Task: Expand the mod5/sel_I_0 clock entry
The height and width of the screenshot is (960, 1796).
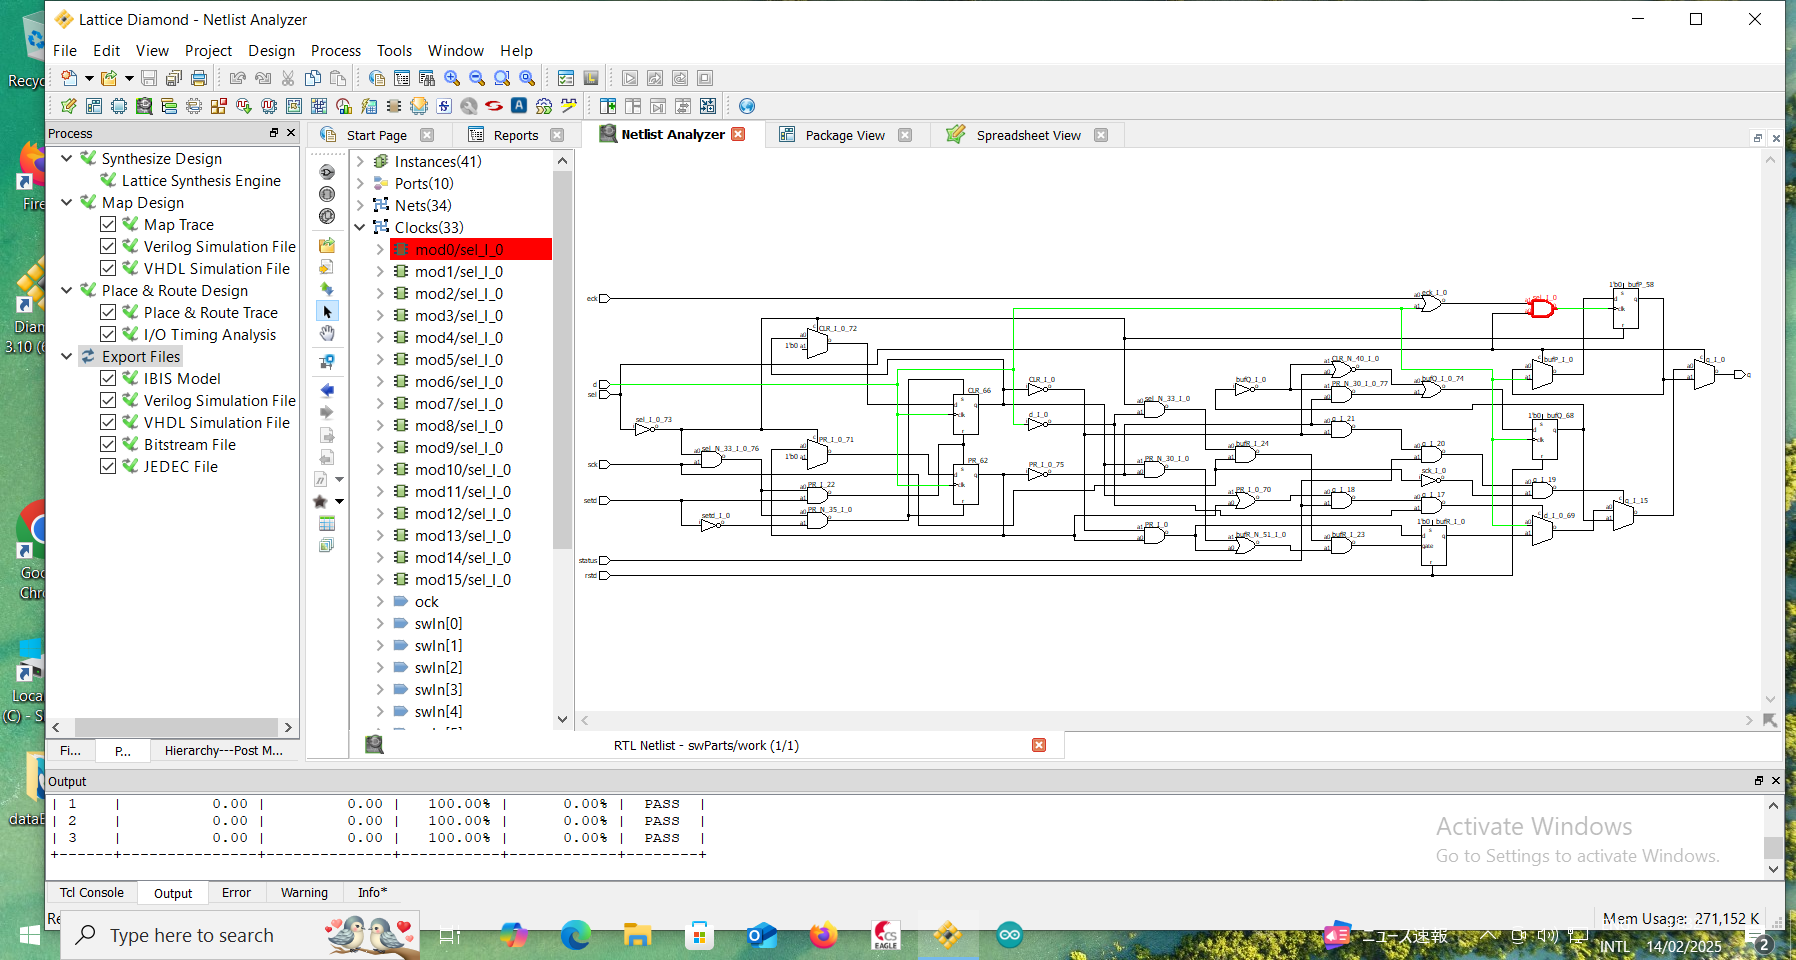Action: [x=380, y=359]
